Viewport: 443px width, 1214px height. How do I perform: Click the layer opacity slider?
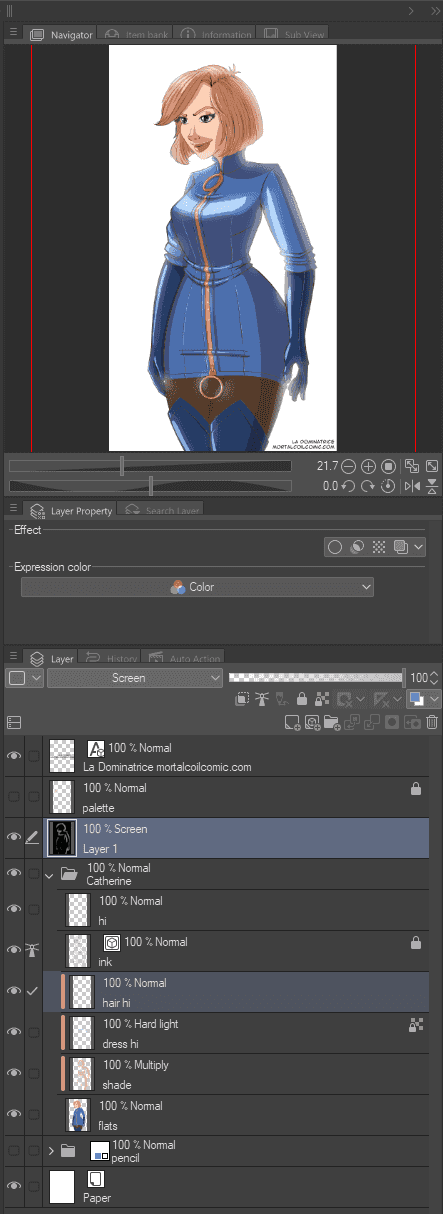(316, 677)
